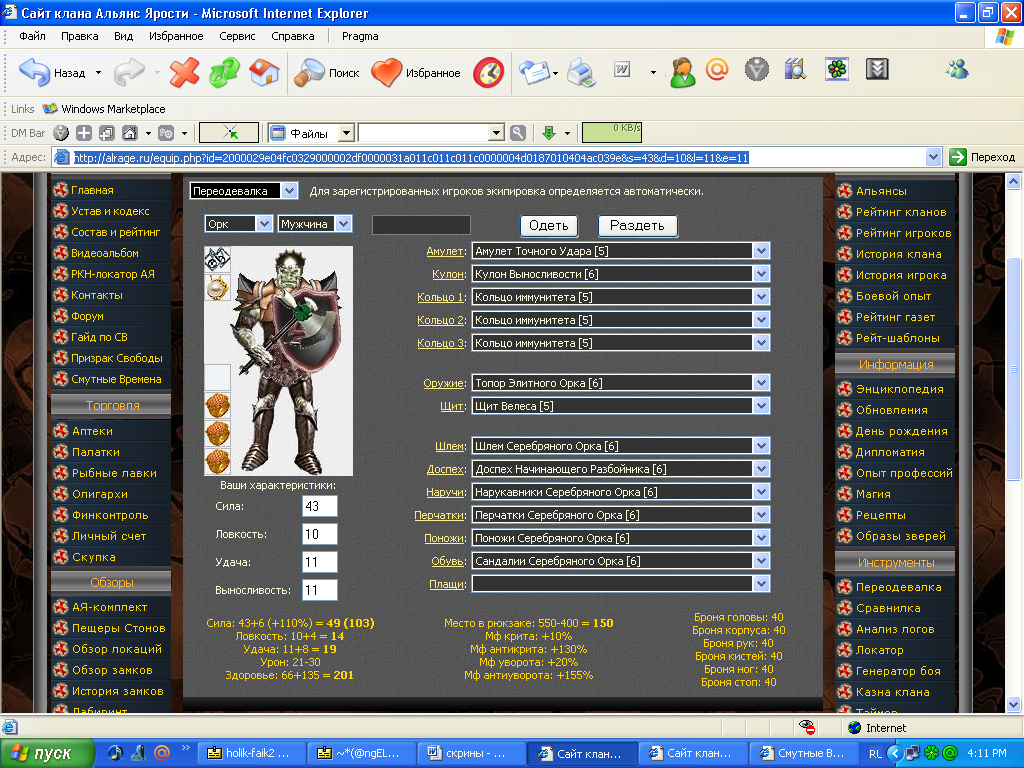Open the Аптеки link under Торговля
Screen dimensions: 1024x768
coord(92,431)
